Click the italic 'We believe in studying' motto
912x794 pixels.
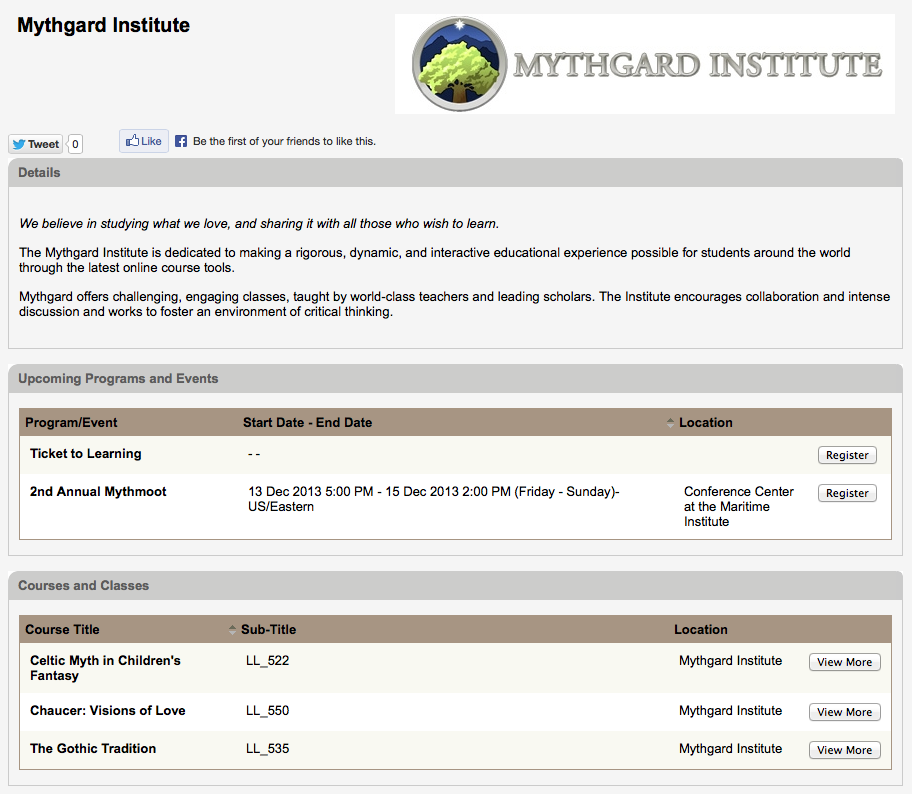(x=259, y=223)
